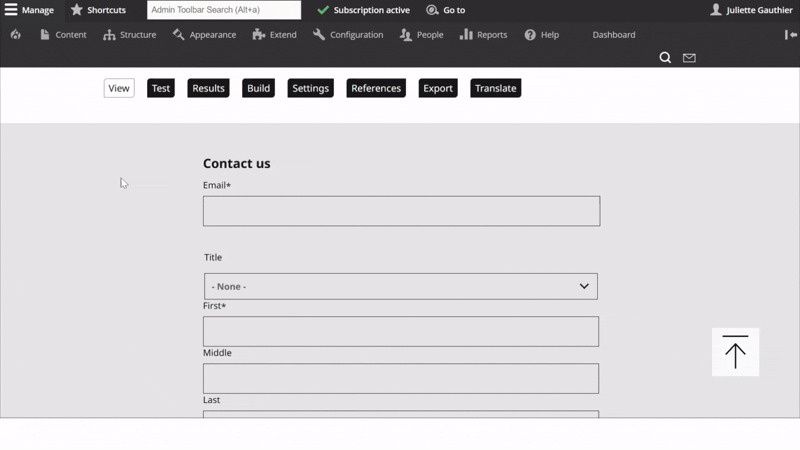This screenshot has height=450, width=800.
Task: Open the Go to menu
Action: (446, 10)
